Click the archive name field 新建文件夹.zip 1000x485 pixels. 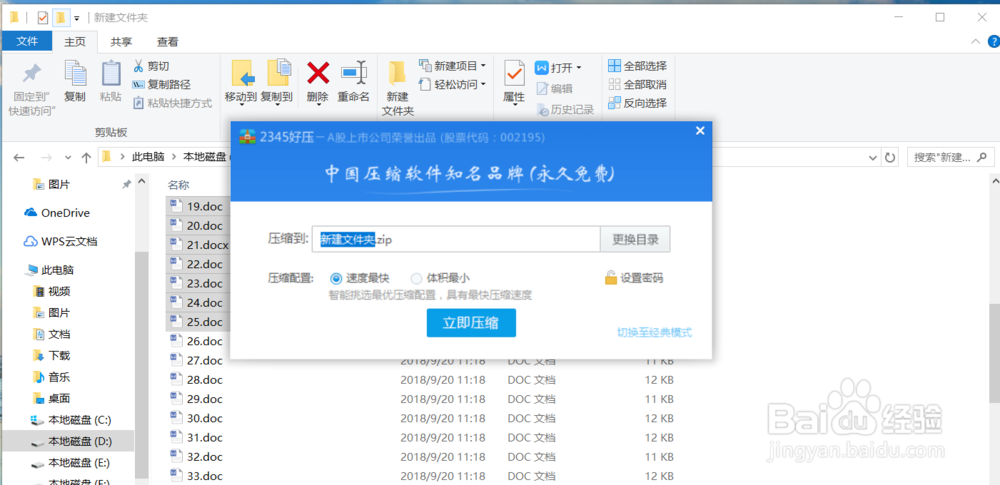click(455, 239)
